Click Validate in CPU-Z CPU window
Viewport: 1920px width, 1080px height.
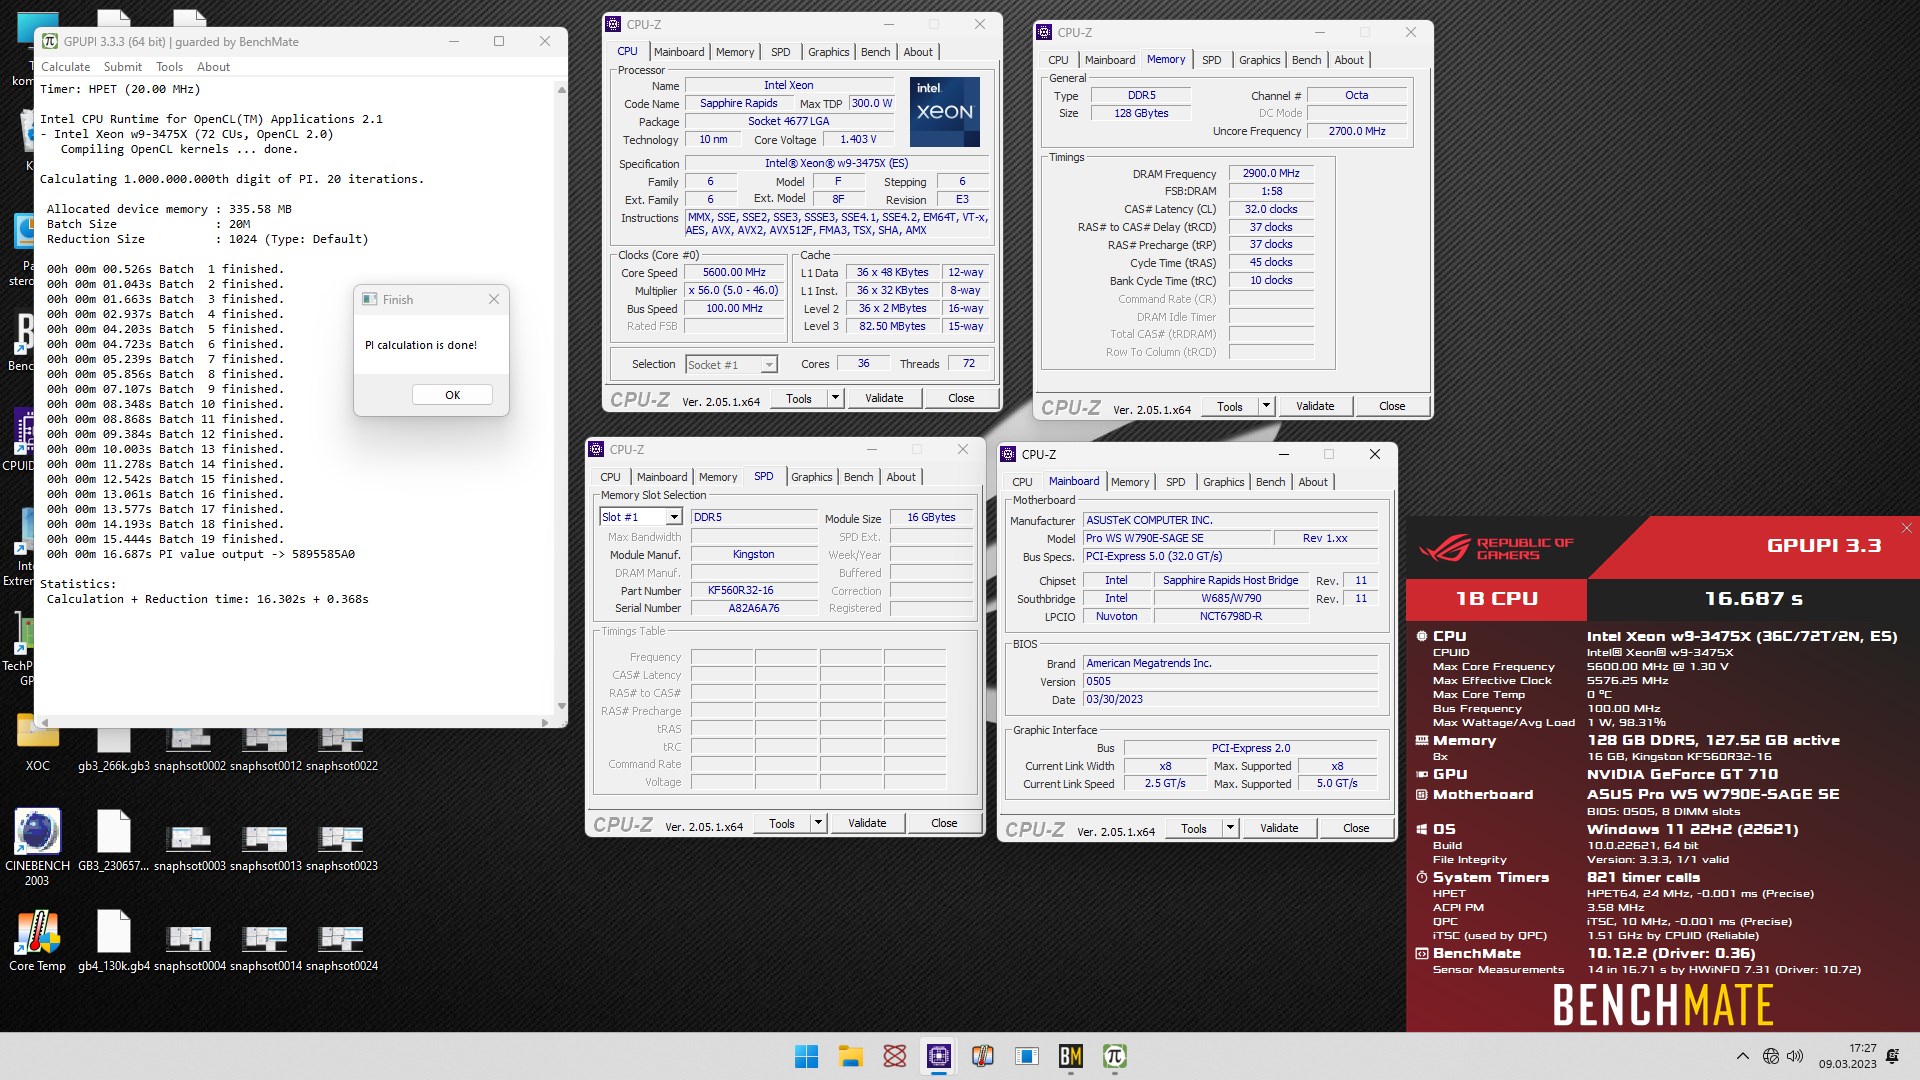884,398
